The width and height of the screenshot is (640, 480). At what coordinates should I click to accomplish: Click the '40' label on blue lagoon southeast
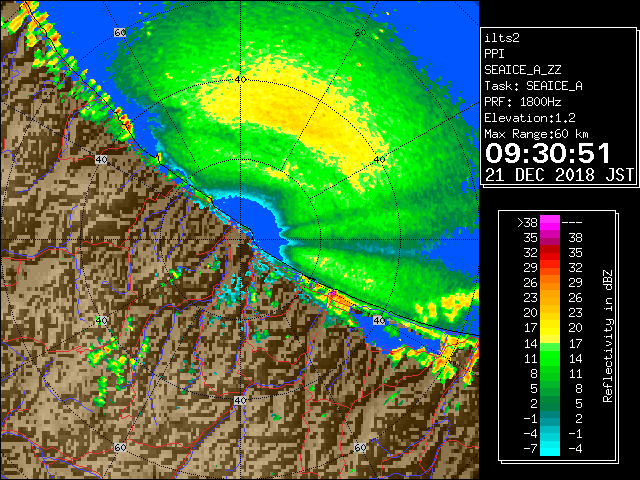click(379, 320)
